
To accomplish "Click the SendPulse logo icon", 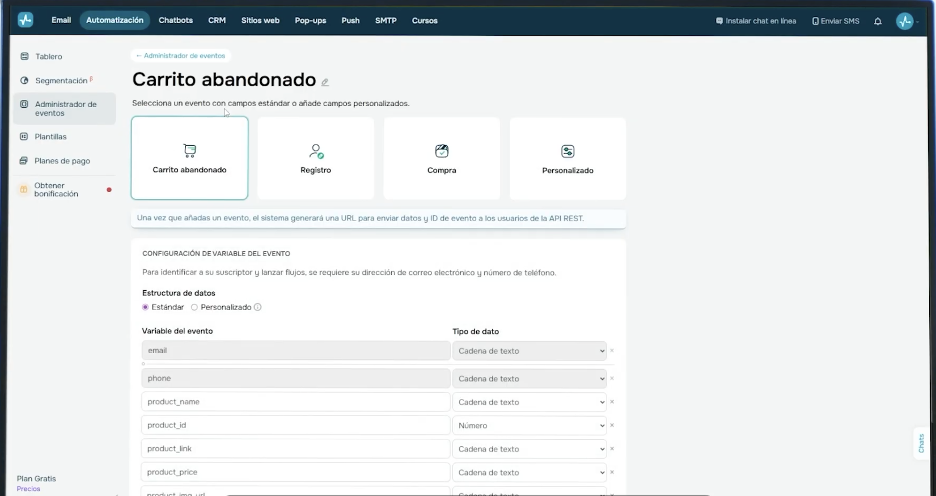I will click(25, 20).
